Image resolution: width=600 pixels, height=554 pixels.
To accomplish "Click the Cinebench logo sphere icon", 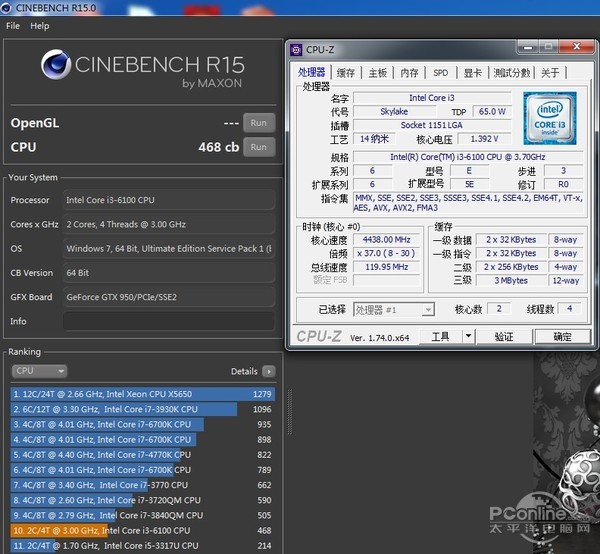I will [x=56, y=64].
